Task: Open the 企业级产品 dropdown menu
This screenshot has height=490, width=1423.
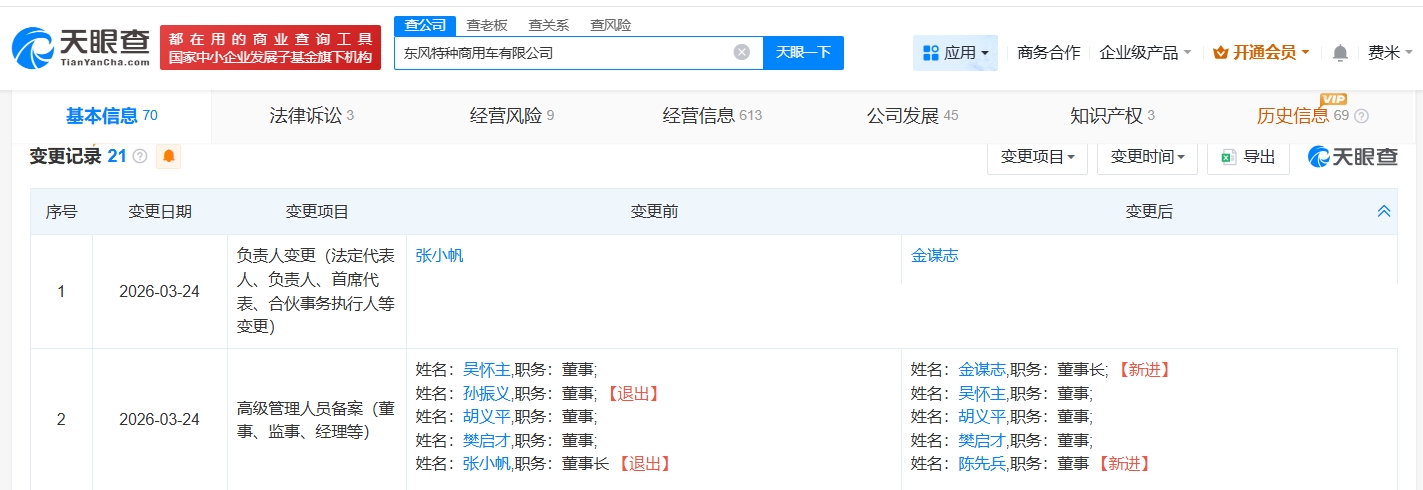Action: tap(1145, 53)
